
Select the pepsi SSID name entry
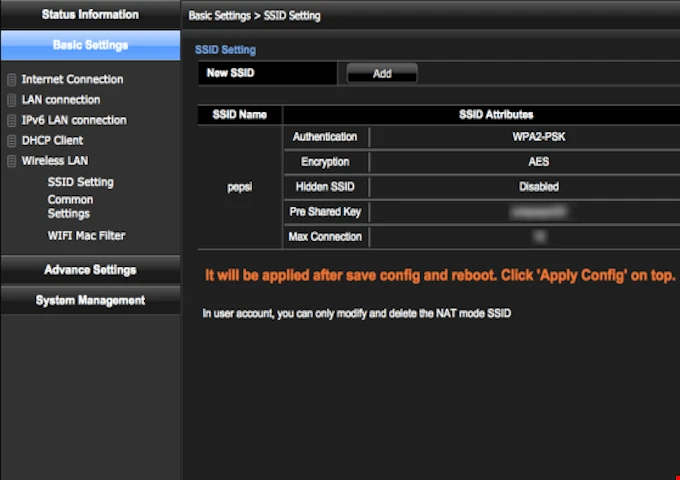[240, 187]
